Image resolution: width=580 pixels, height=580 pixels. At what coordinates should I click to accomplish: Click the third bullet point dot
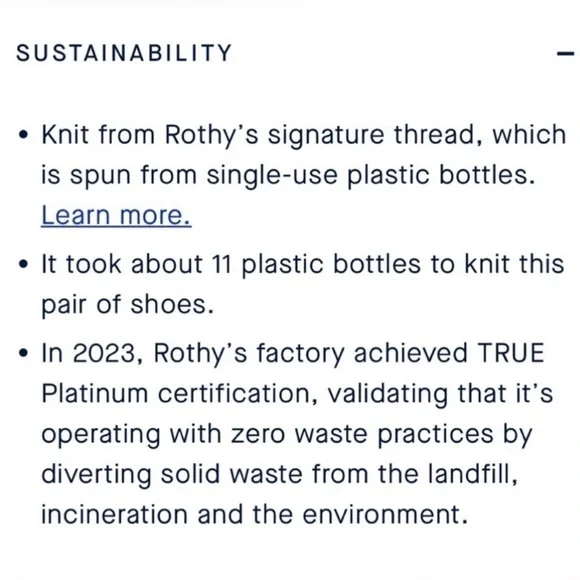[x=23, y=353]
